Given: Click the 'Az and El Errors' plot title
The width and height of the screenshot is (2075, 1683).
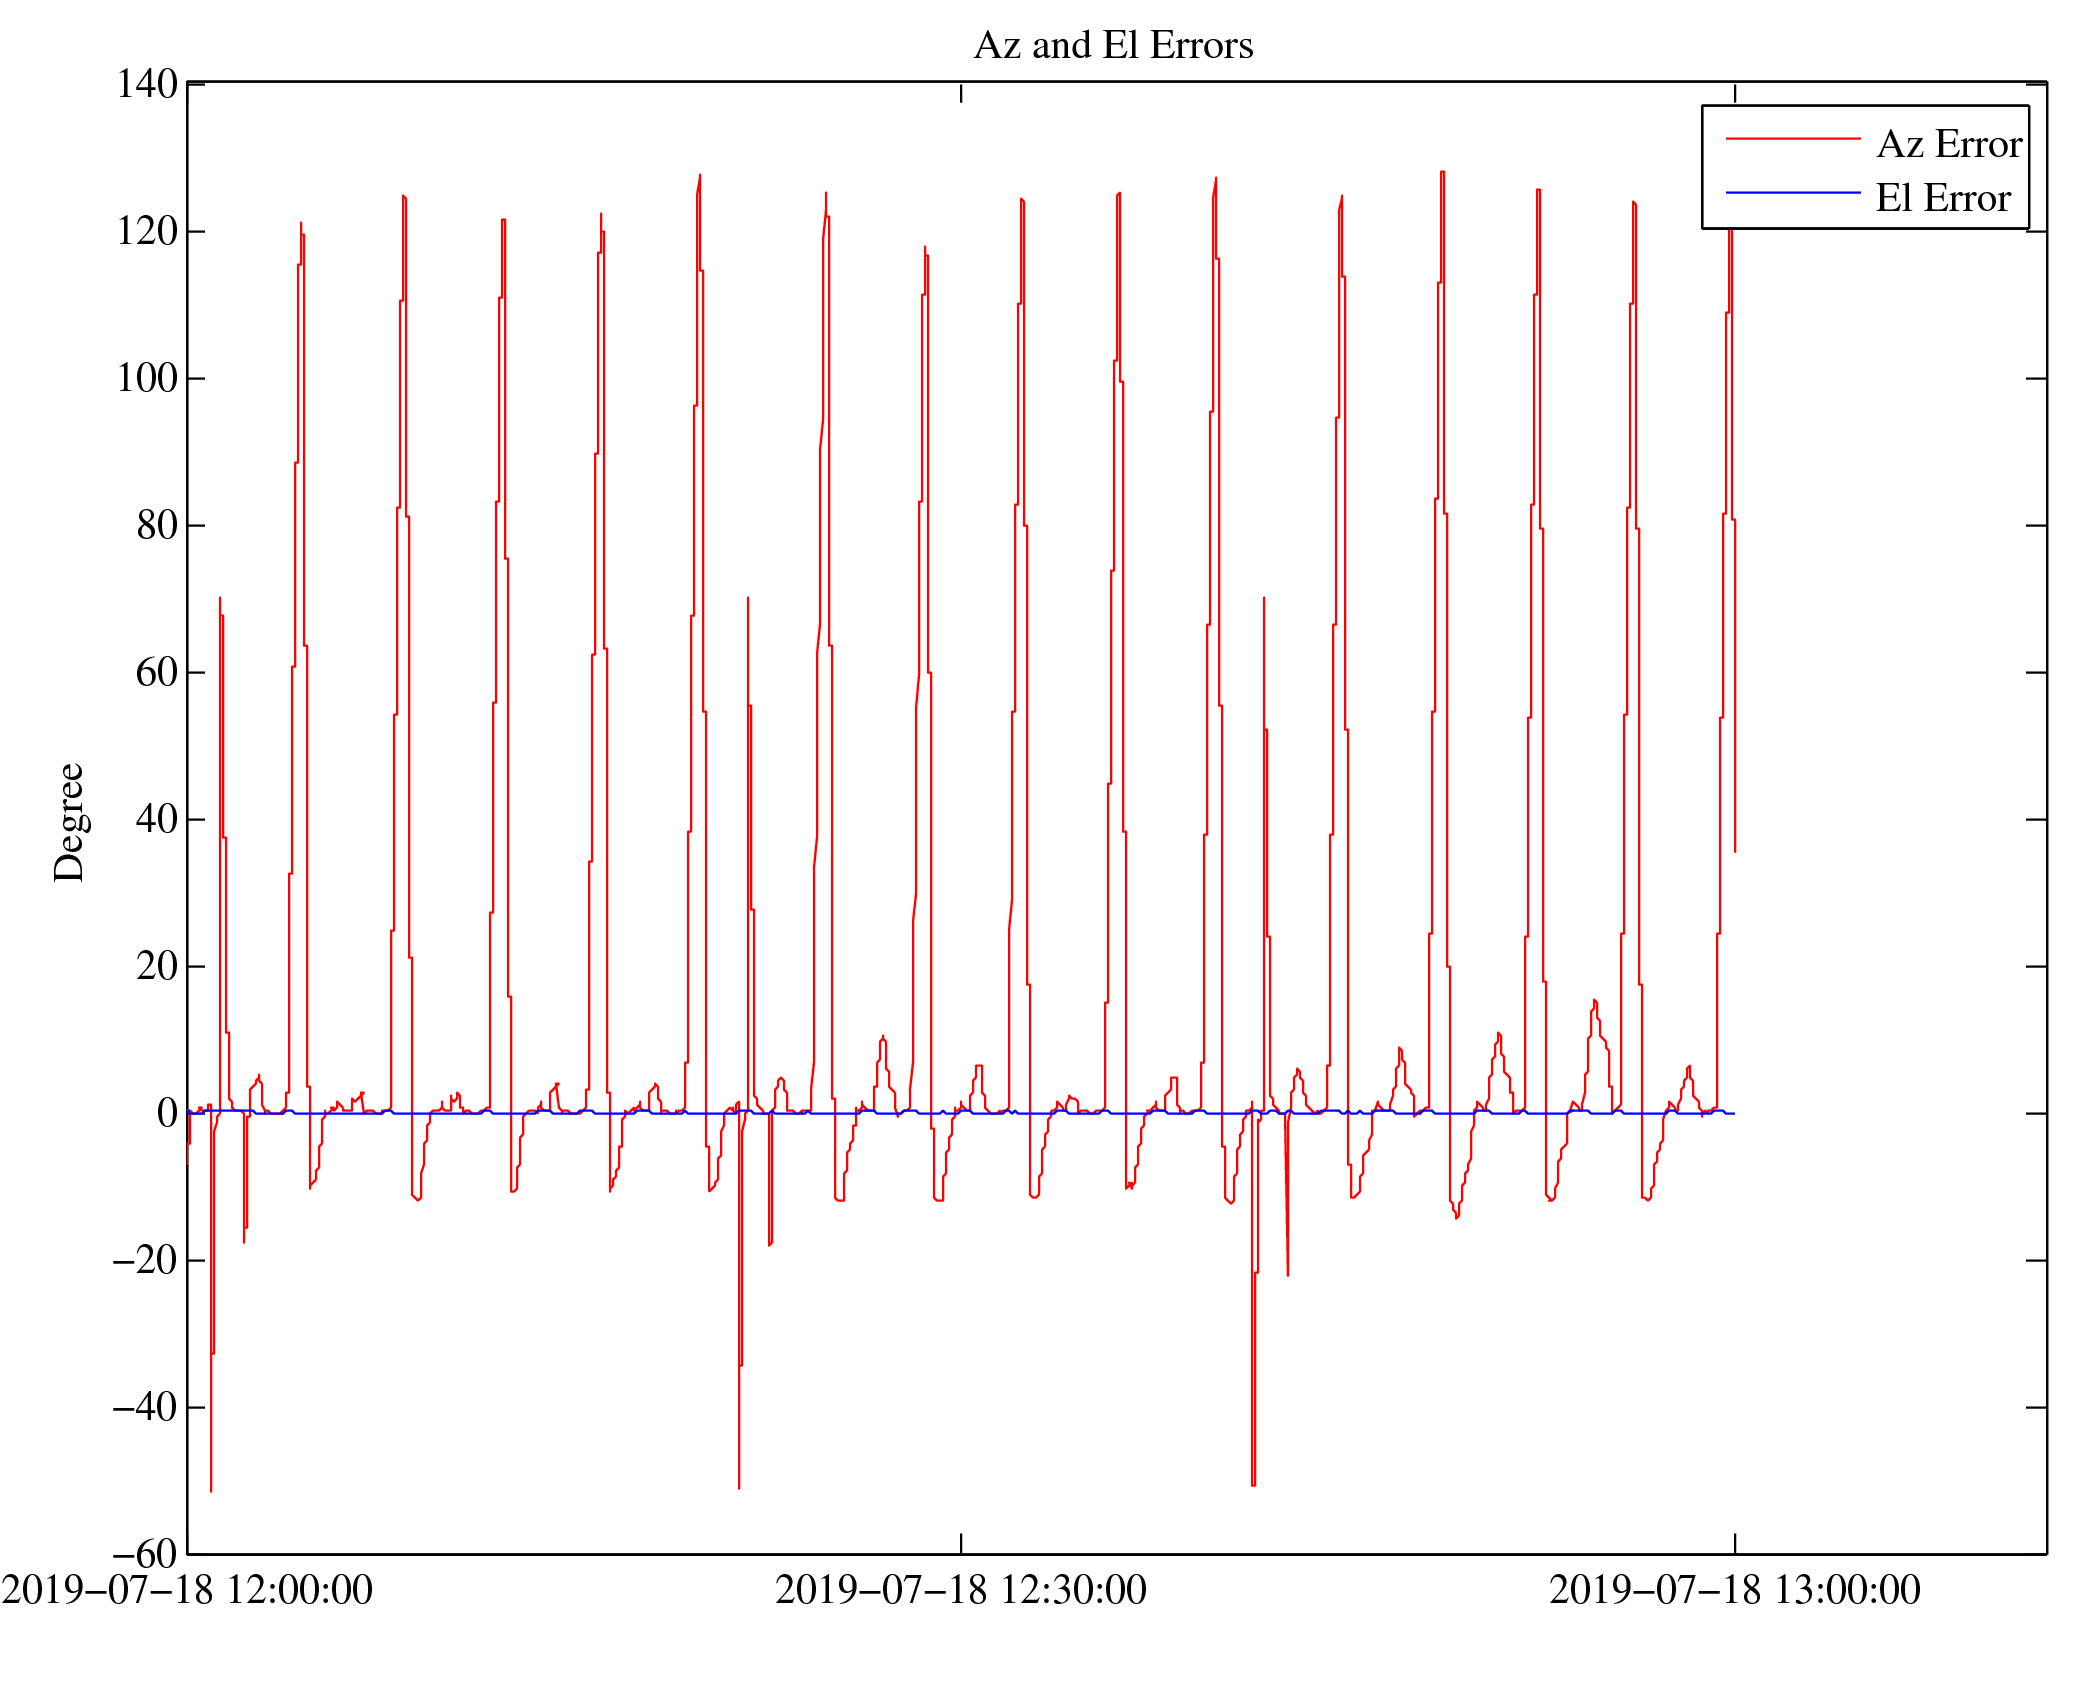Looking at the screenshot, I should pos(1112,46).
